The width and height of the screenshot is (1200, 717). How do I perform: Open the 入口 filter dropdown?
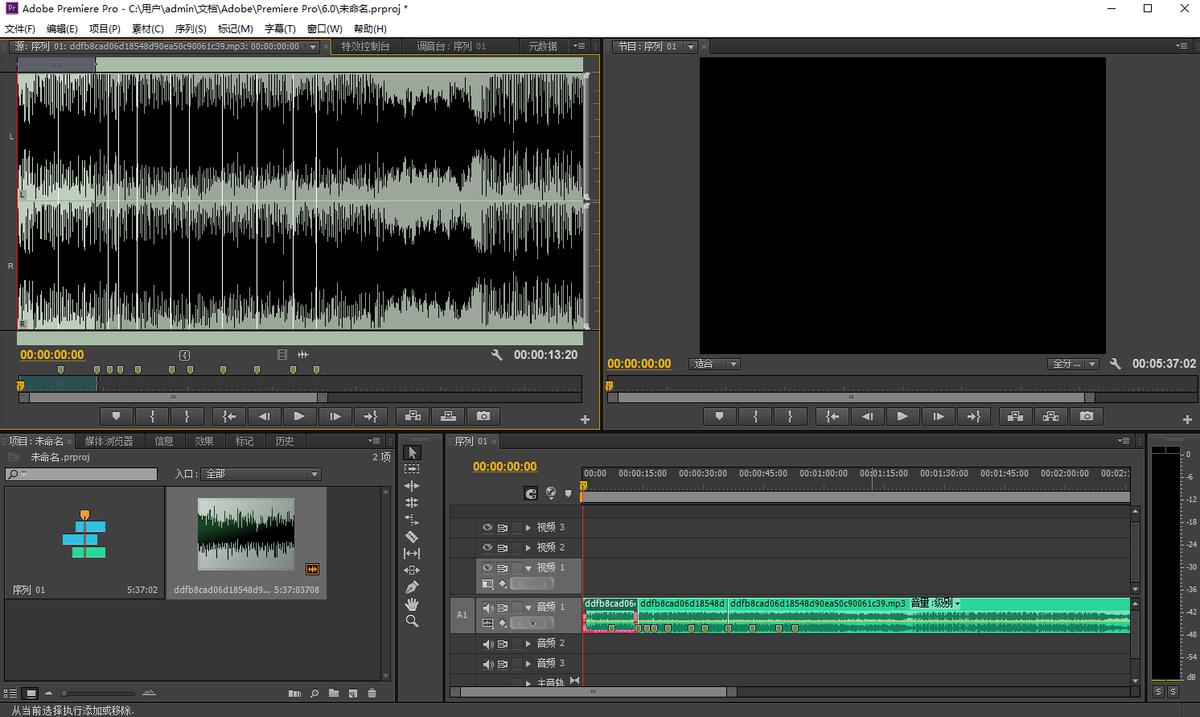[260, 474]
